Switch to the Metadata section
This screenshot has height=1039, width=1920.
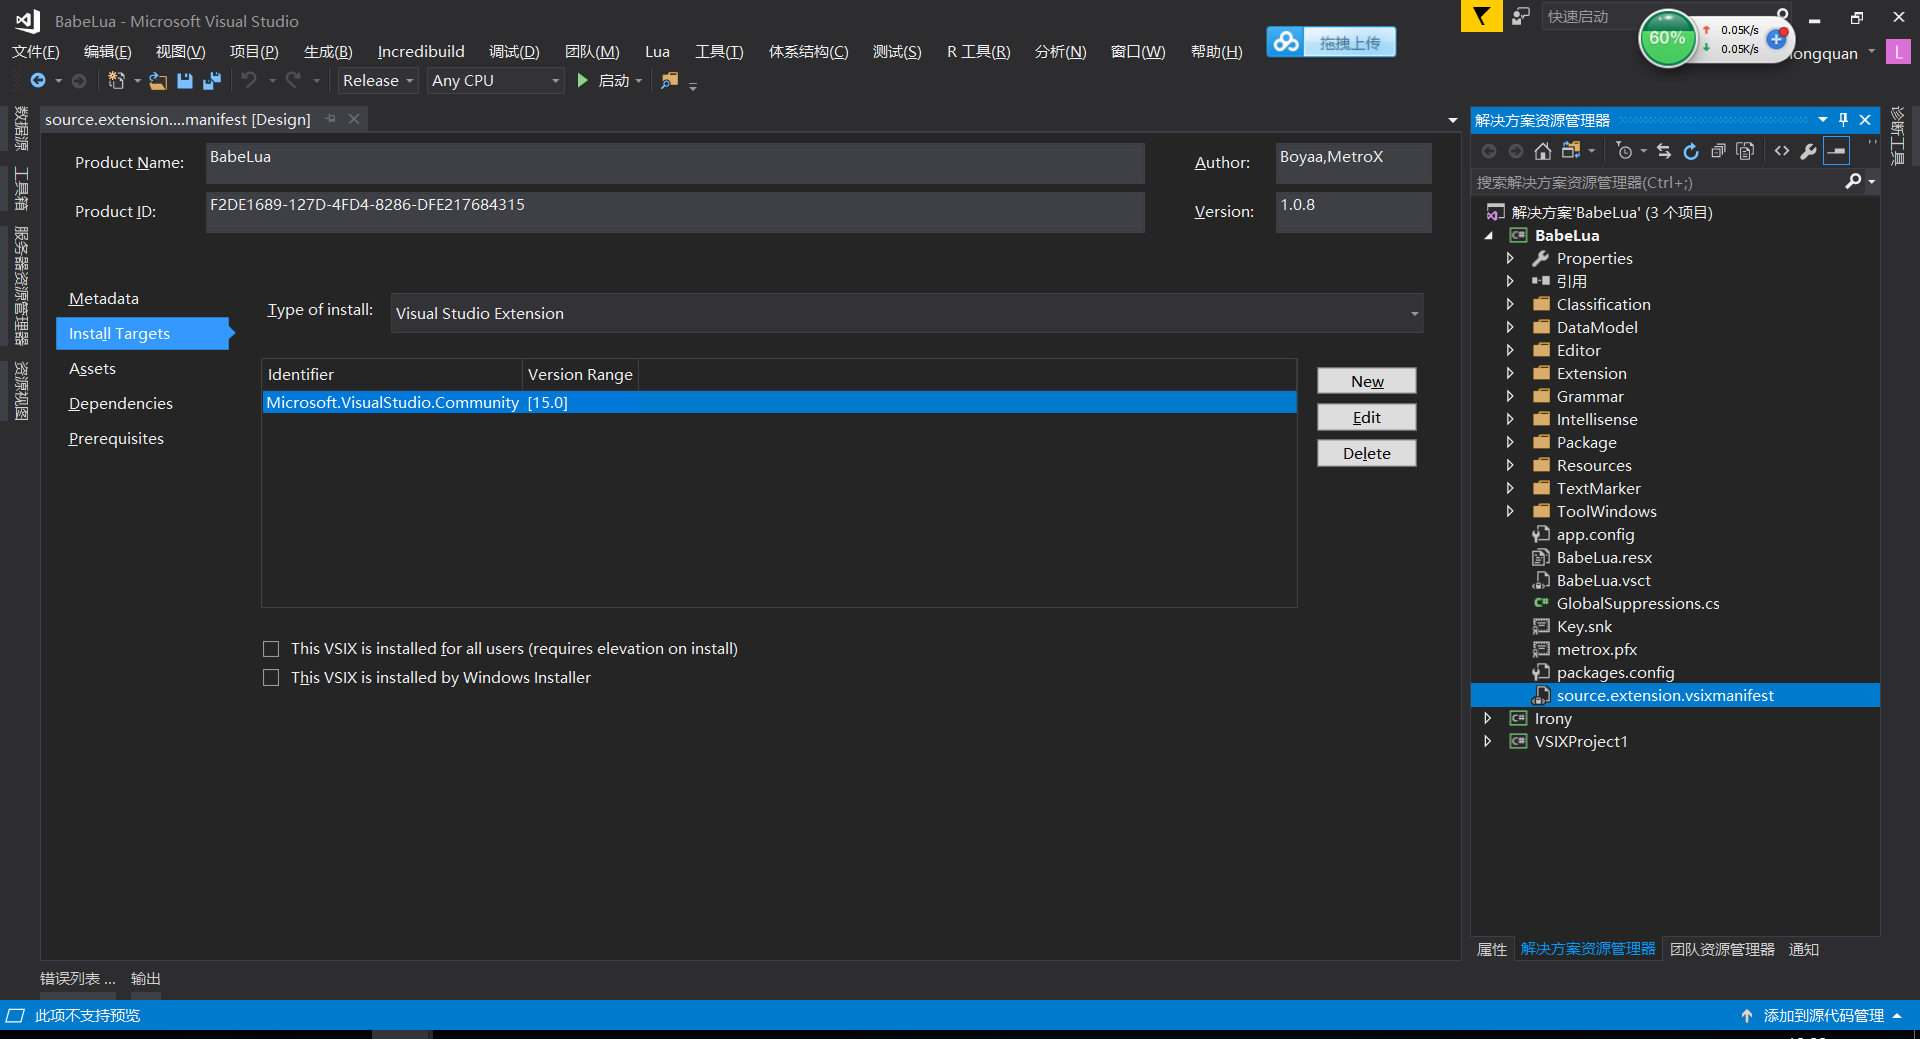click(104, 299)
